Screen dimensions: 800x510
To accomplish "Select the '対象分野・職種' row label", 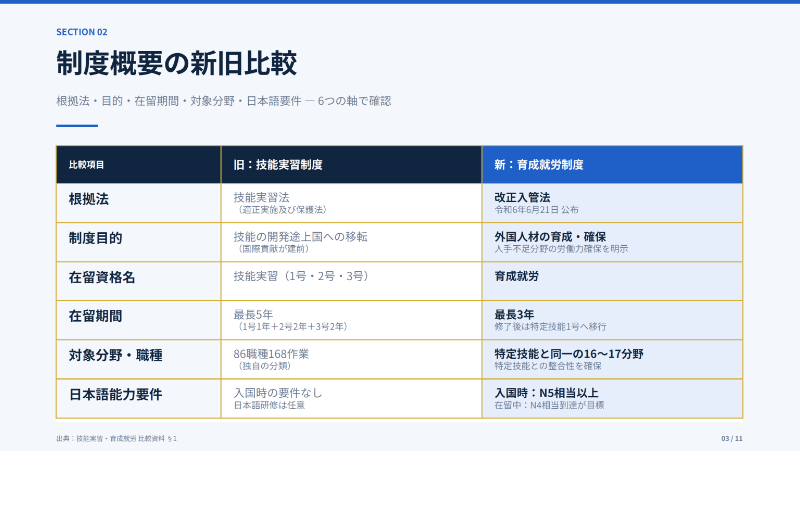I will click(x=116, y=355).
